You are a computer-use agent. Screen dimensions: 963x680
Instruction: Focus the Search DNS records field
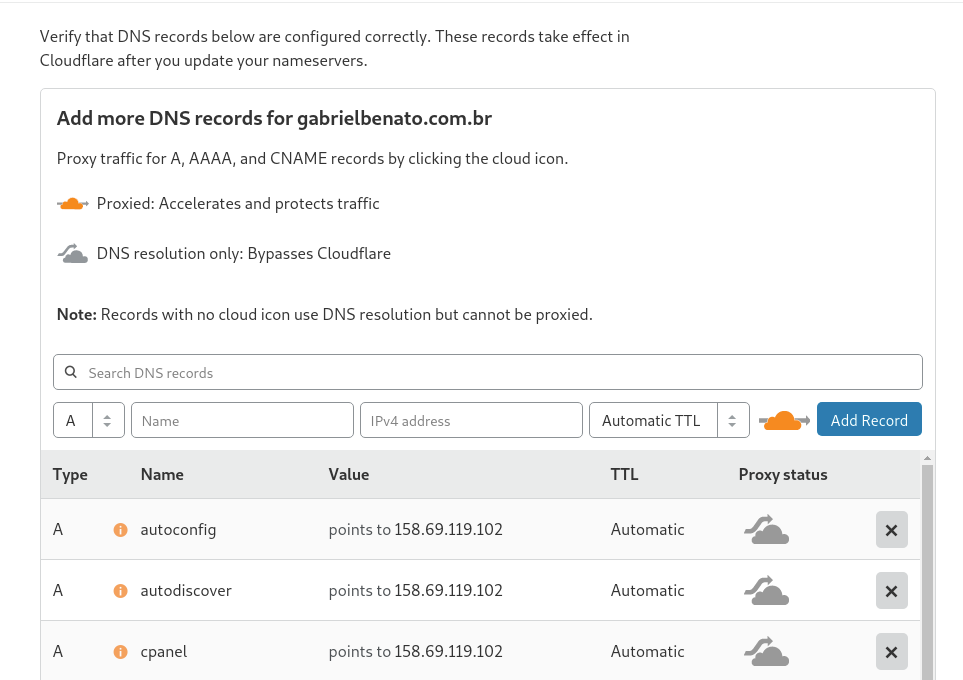tap(488, 372)
